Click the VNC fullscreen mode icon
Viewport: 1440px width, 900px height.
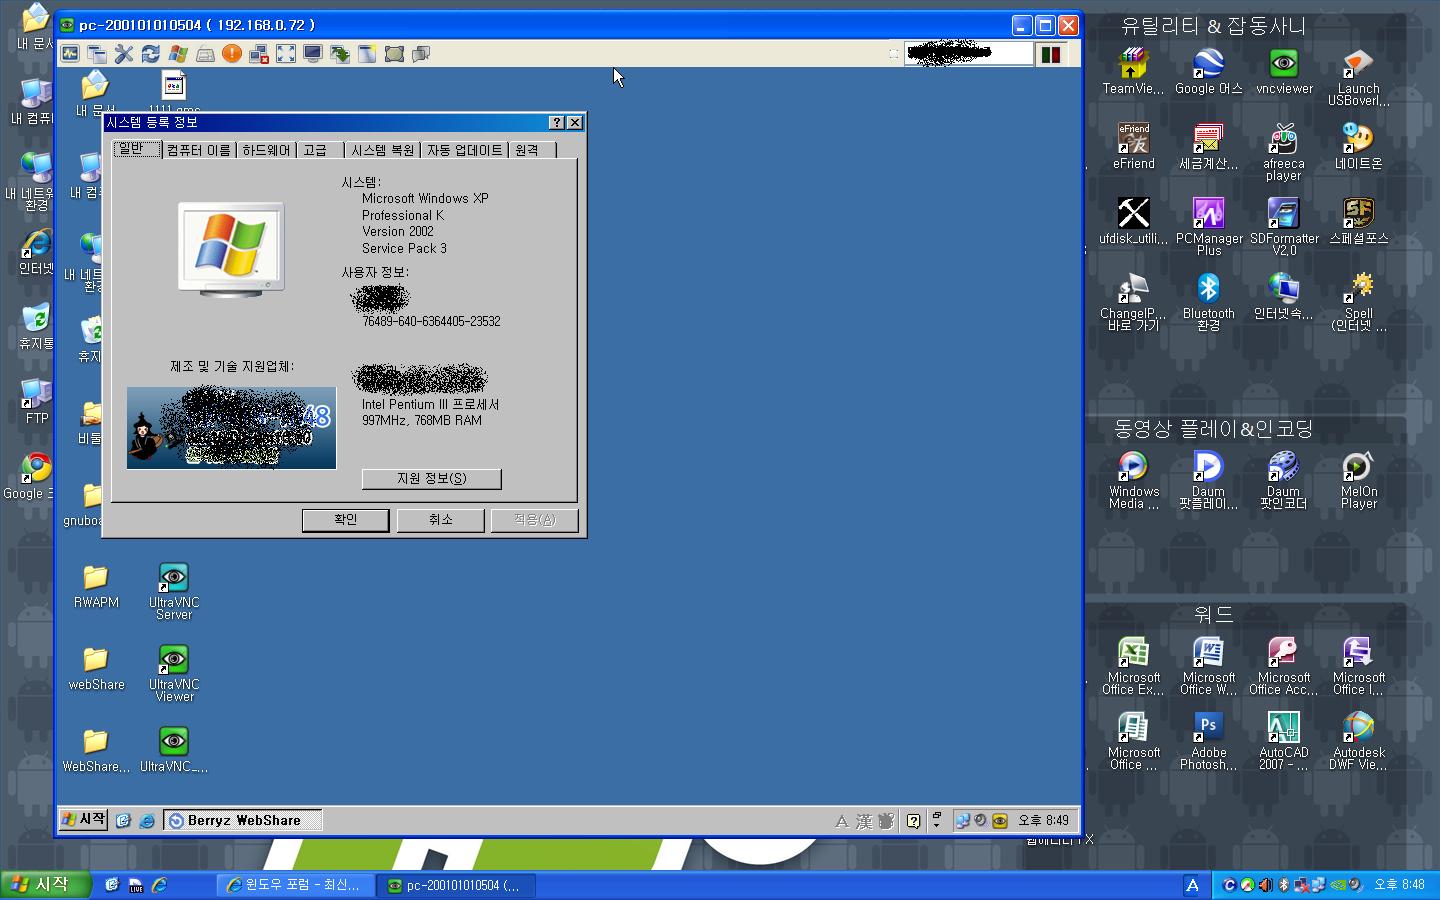click(286, 54)
